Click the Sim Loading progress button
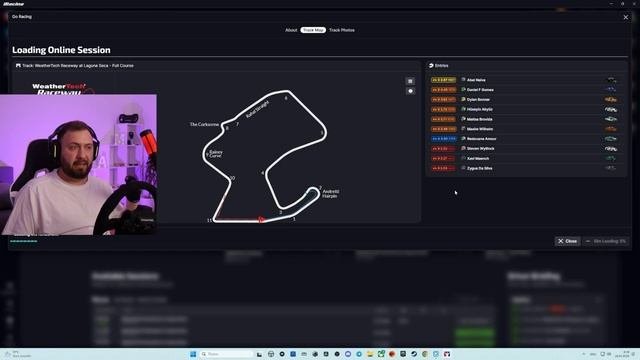This screenshot has width=640, height=360. click(606, 241)
